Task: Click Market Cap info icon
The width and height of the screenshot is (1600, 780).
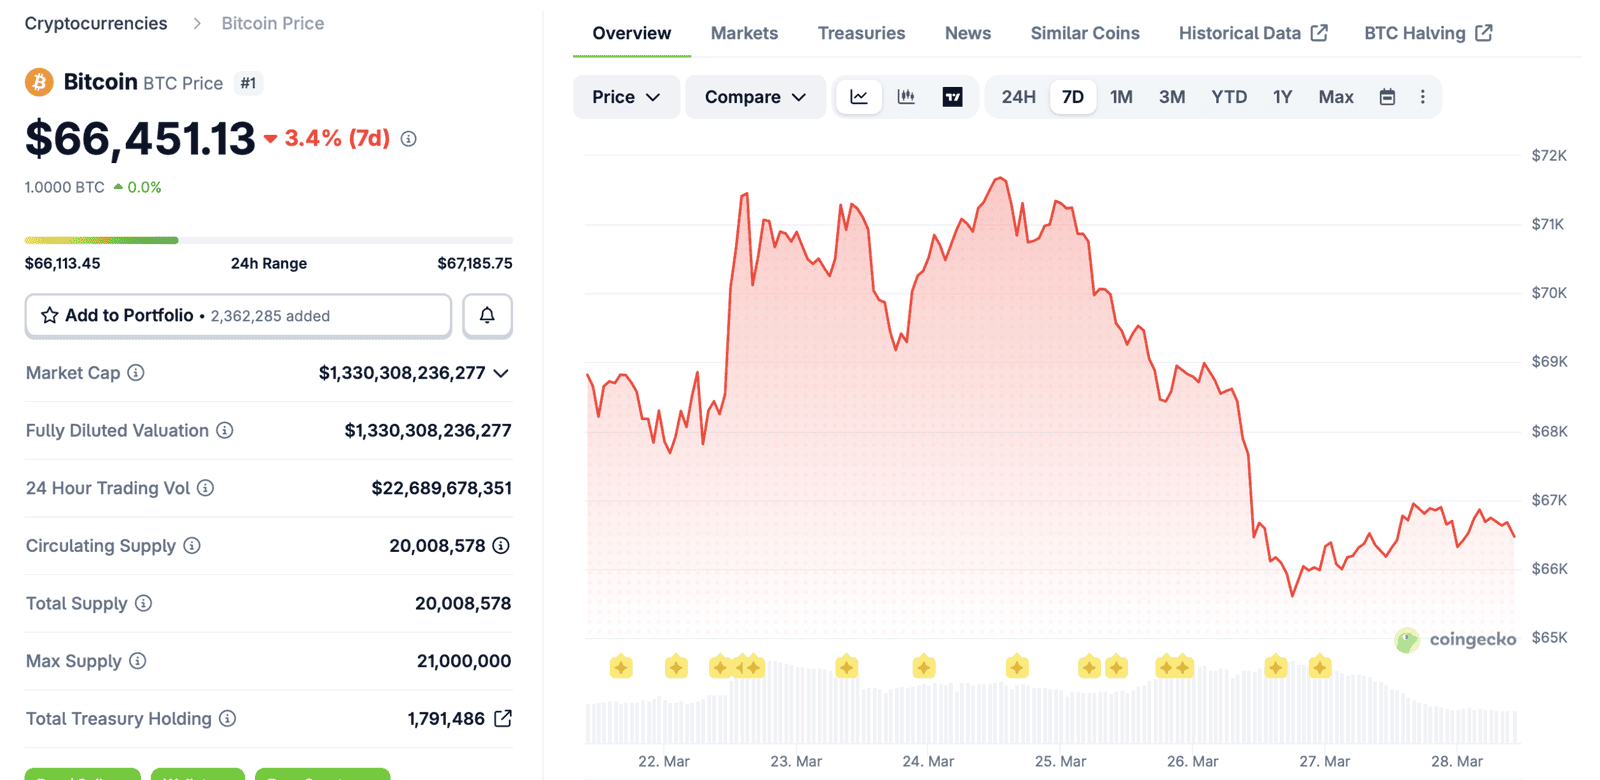Action: pos(136,373)
